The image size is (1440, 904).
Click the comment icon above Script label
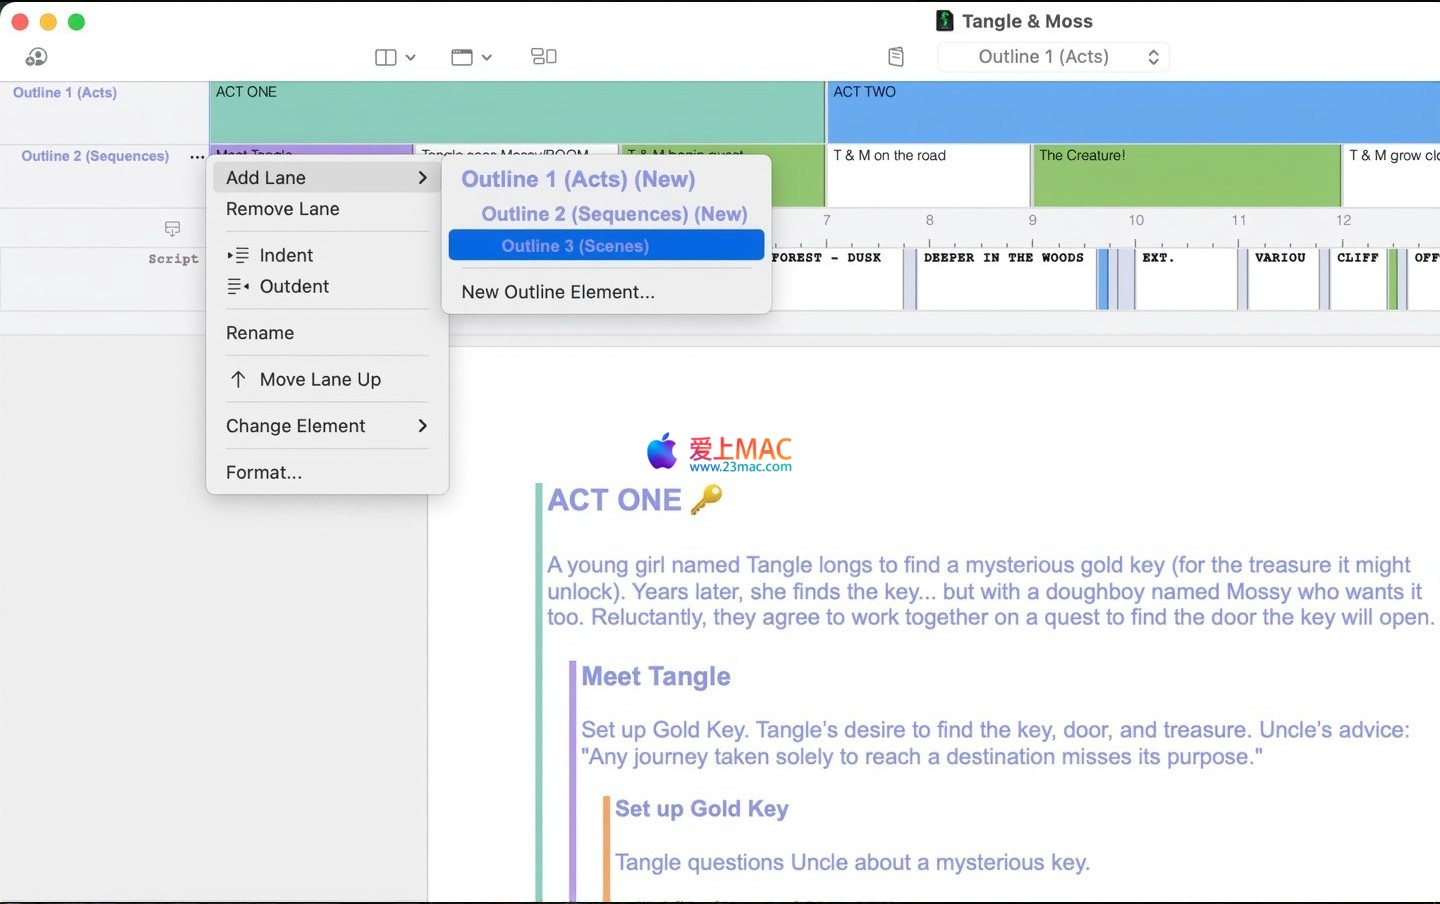(x=172, y=229)
